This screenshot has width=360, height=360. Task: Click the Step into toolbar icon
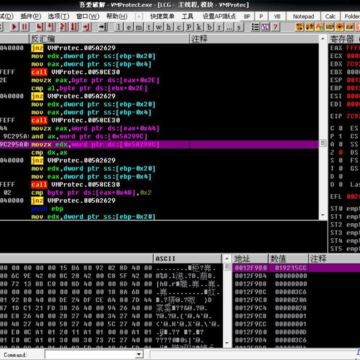[40, 27]
